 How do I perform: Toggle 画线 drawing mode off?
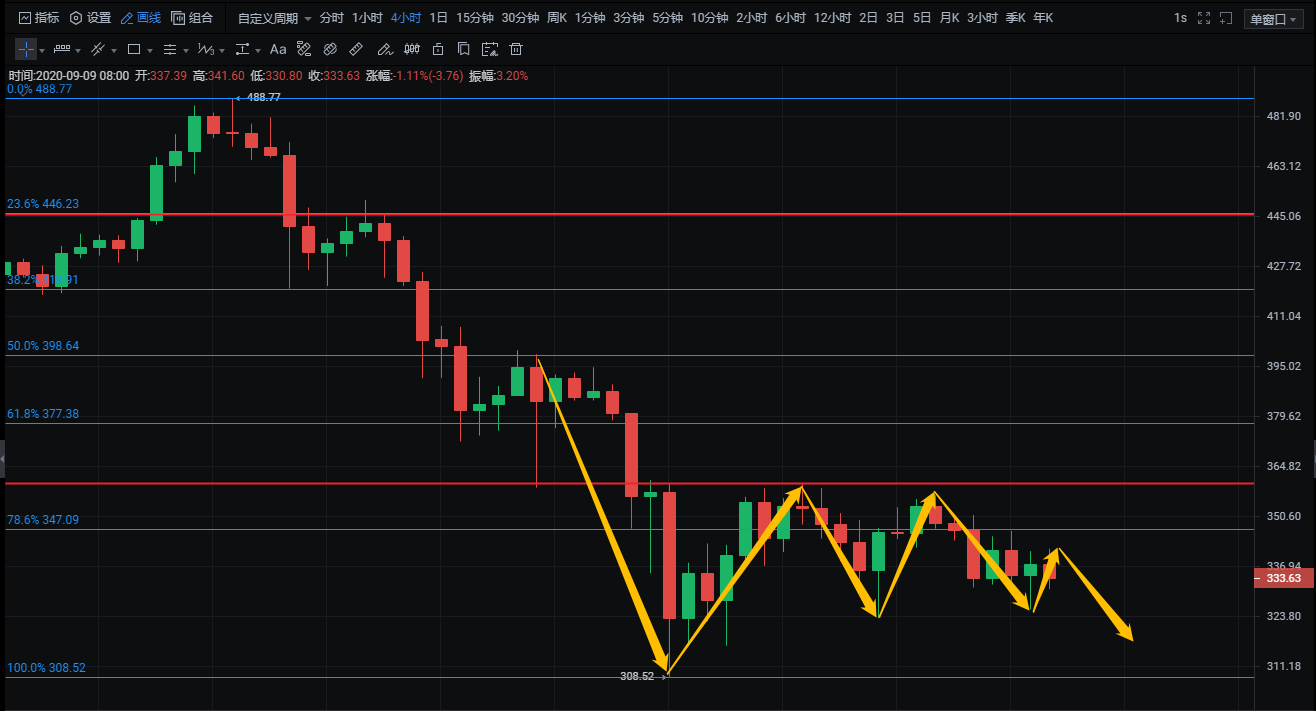pos(140,18)
